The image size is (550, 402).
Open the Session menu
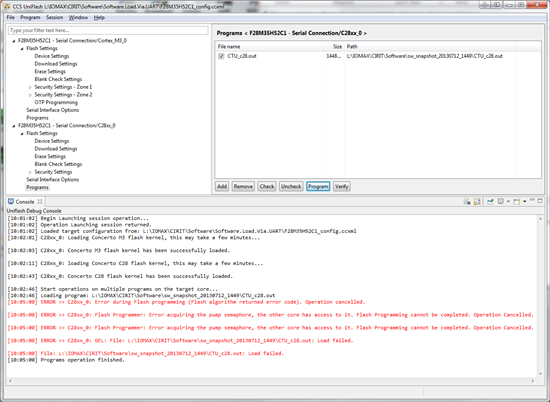[54, 18]
